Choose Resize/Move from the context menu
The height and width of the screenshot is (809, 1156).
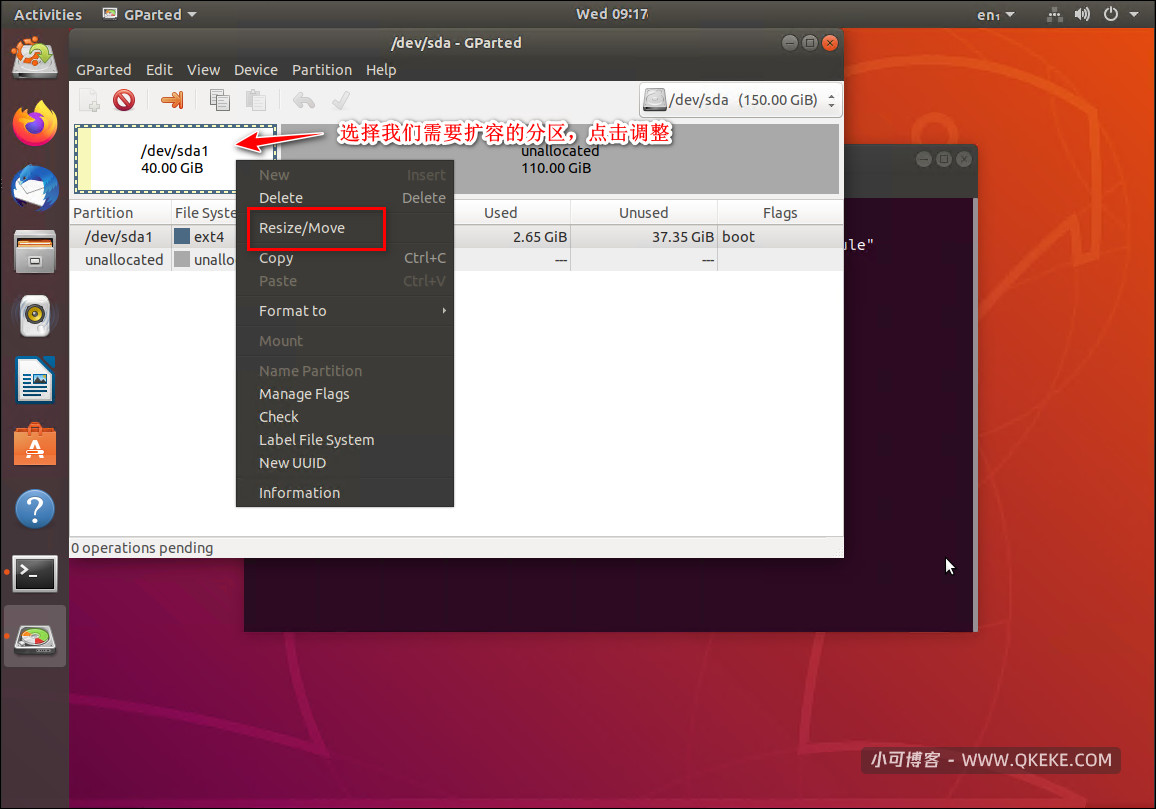coord(344,228)
